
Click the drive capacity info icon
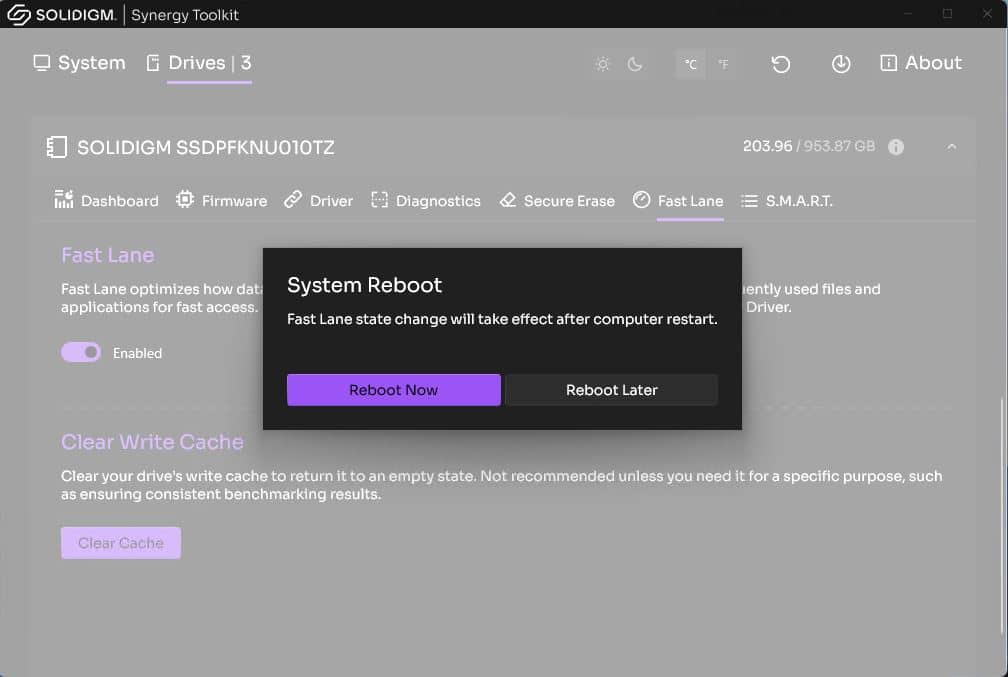point(896,147)
